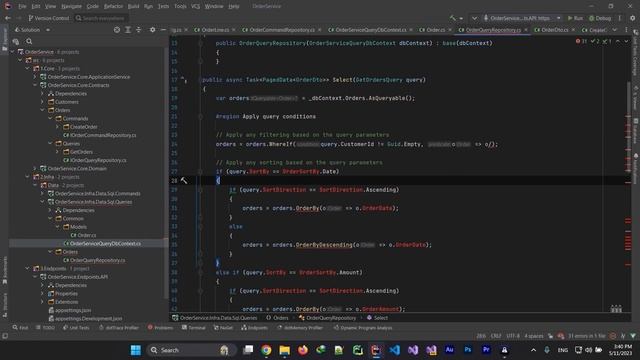Open the Build menu
This screenshot has width=640, height=360.
pyautogui.click(x=133, y=6)
